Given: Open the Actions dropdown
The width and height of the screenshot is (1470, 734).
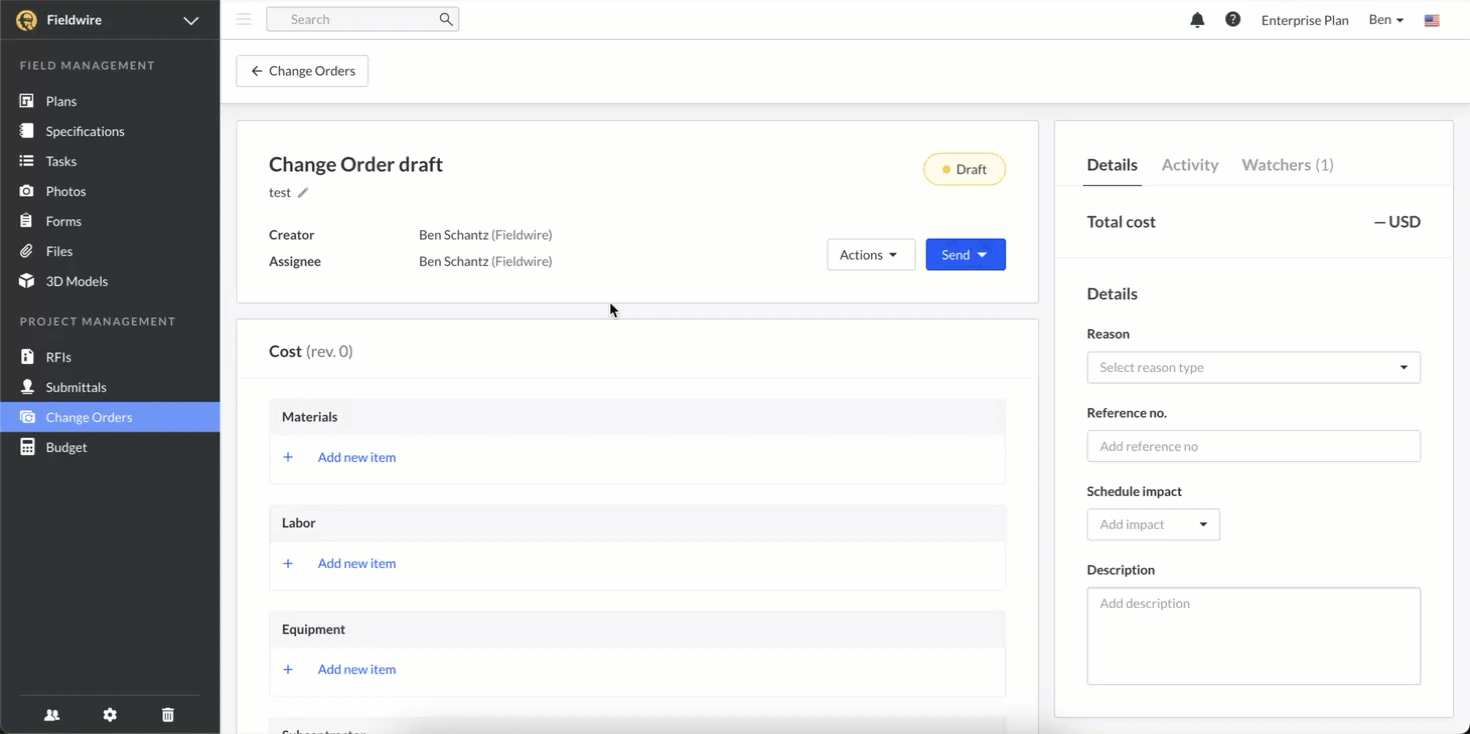Looking at the screenshot, I should click(870, 255).
